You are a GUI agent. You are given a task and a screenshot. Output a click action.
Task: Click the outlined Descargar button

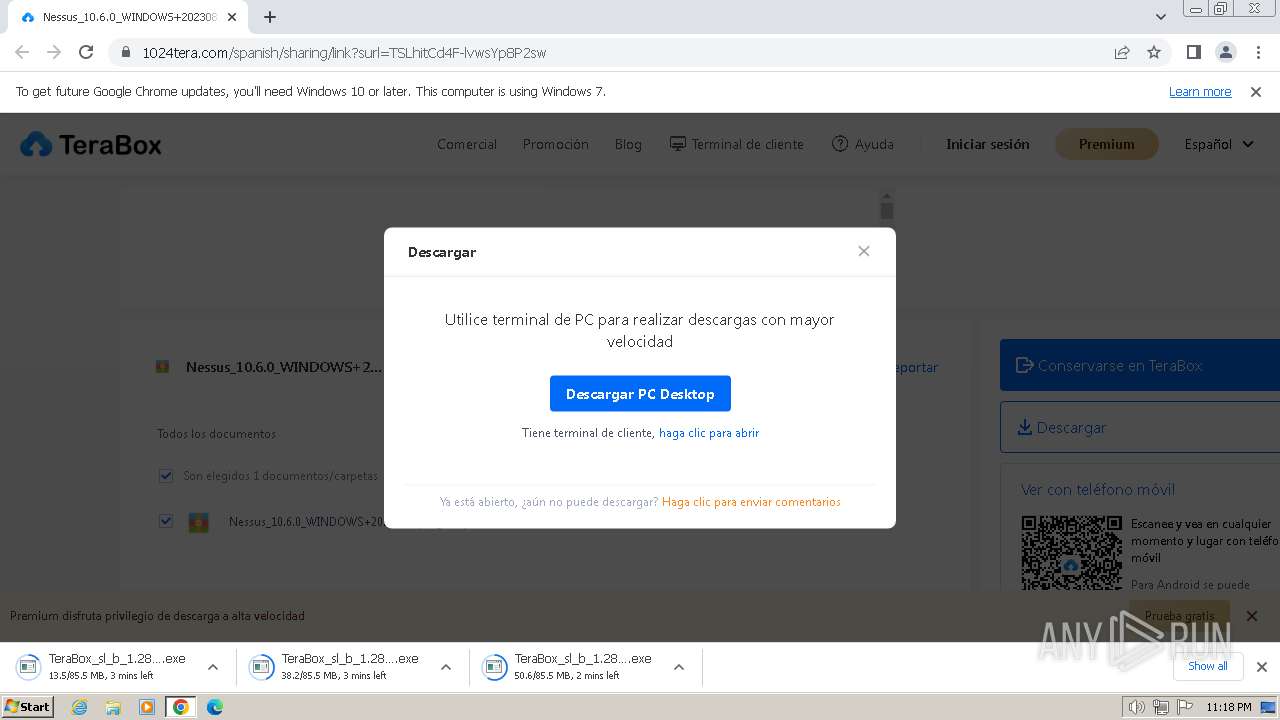point(1140,427)
